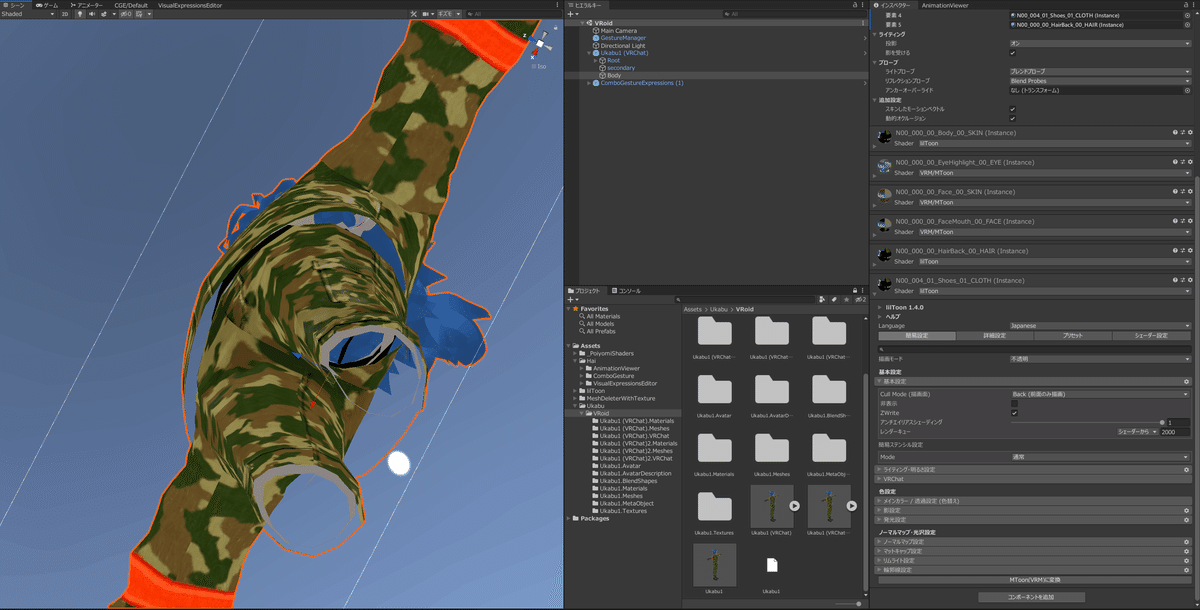Open gear menu of 基本設定 section

(x=1187, y=381)
